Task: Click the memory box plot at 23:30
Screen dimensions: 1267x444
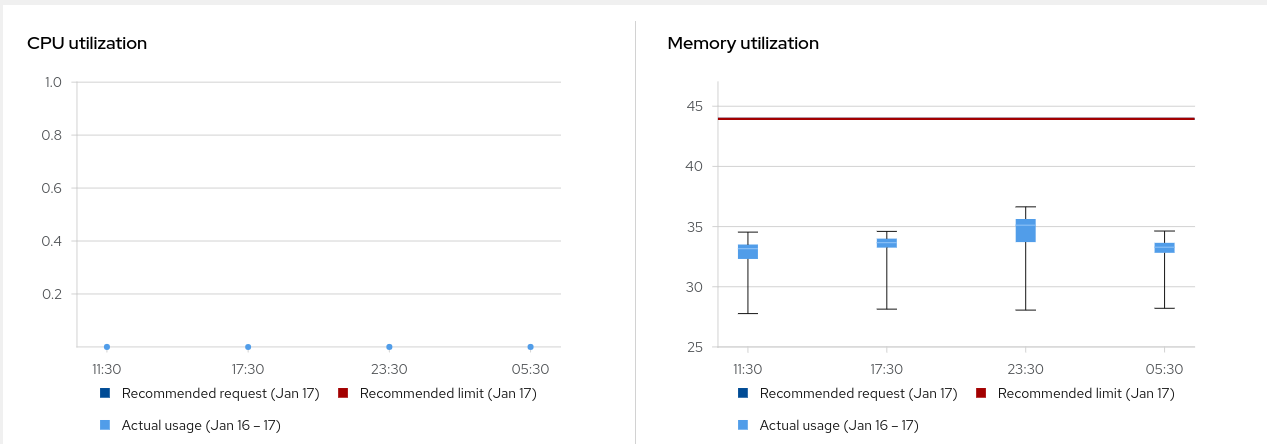Action: (1025, 230)
